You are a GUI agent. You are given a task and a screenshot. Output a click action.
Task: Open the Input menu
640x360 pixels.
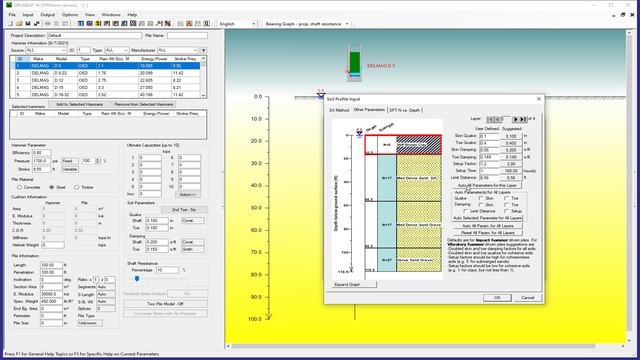point(28,15)
